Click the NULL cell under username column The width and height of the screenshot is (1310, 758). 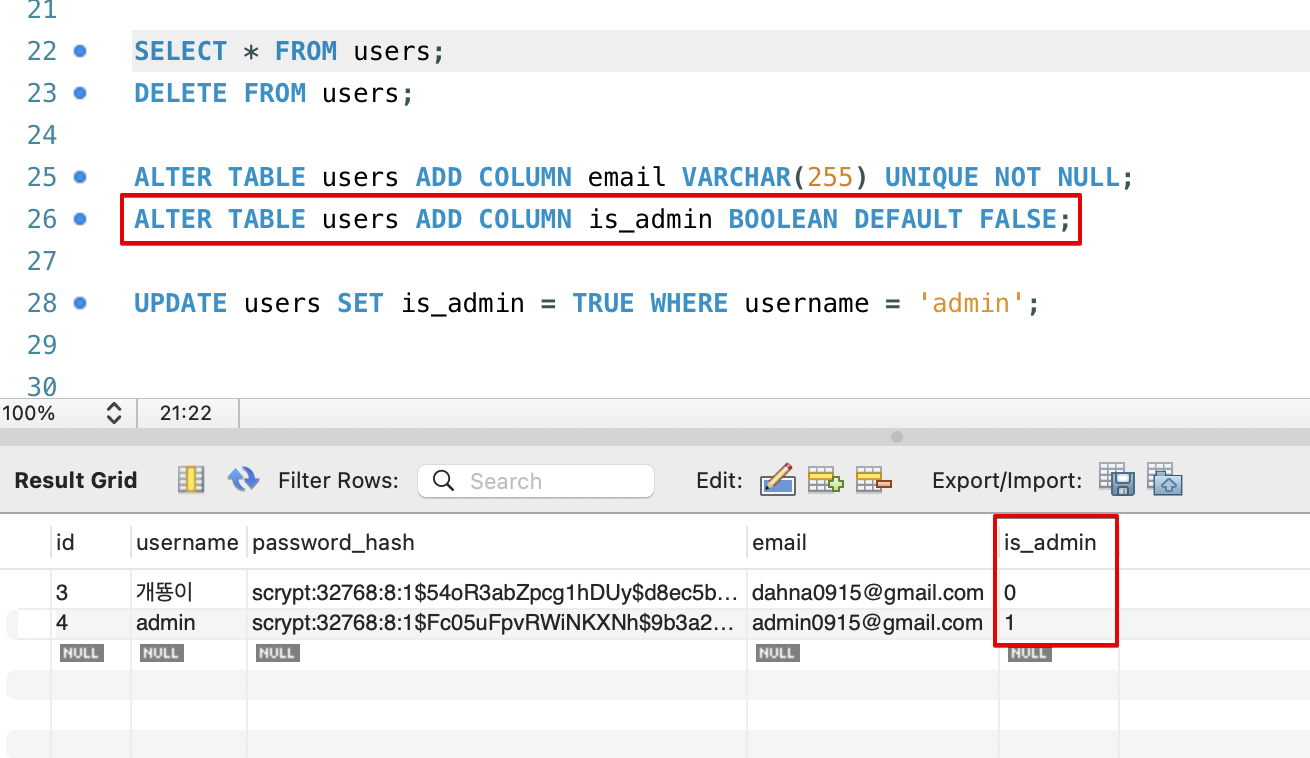160,653
